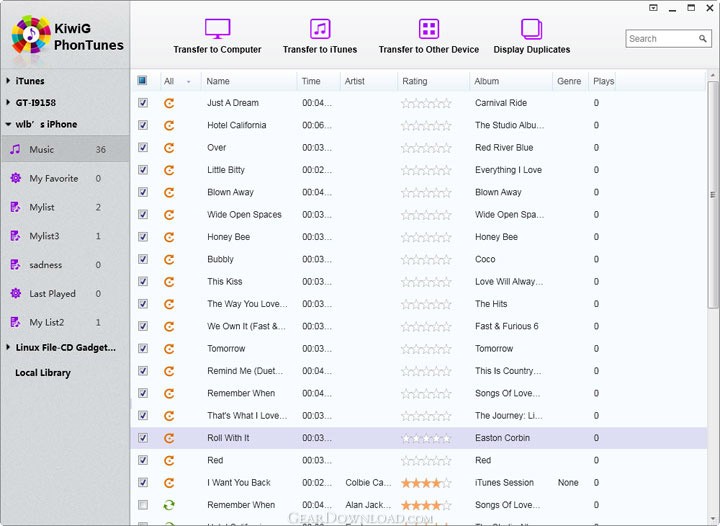The image size is (720, 526).
Task: Uncheck the We Own It (Fast &... checkbox
Action: coord(143,326)
